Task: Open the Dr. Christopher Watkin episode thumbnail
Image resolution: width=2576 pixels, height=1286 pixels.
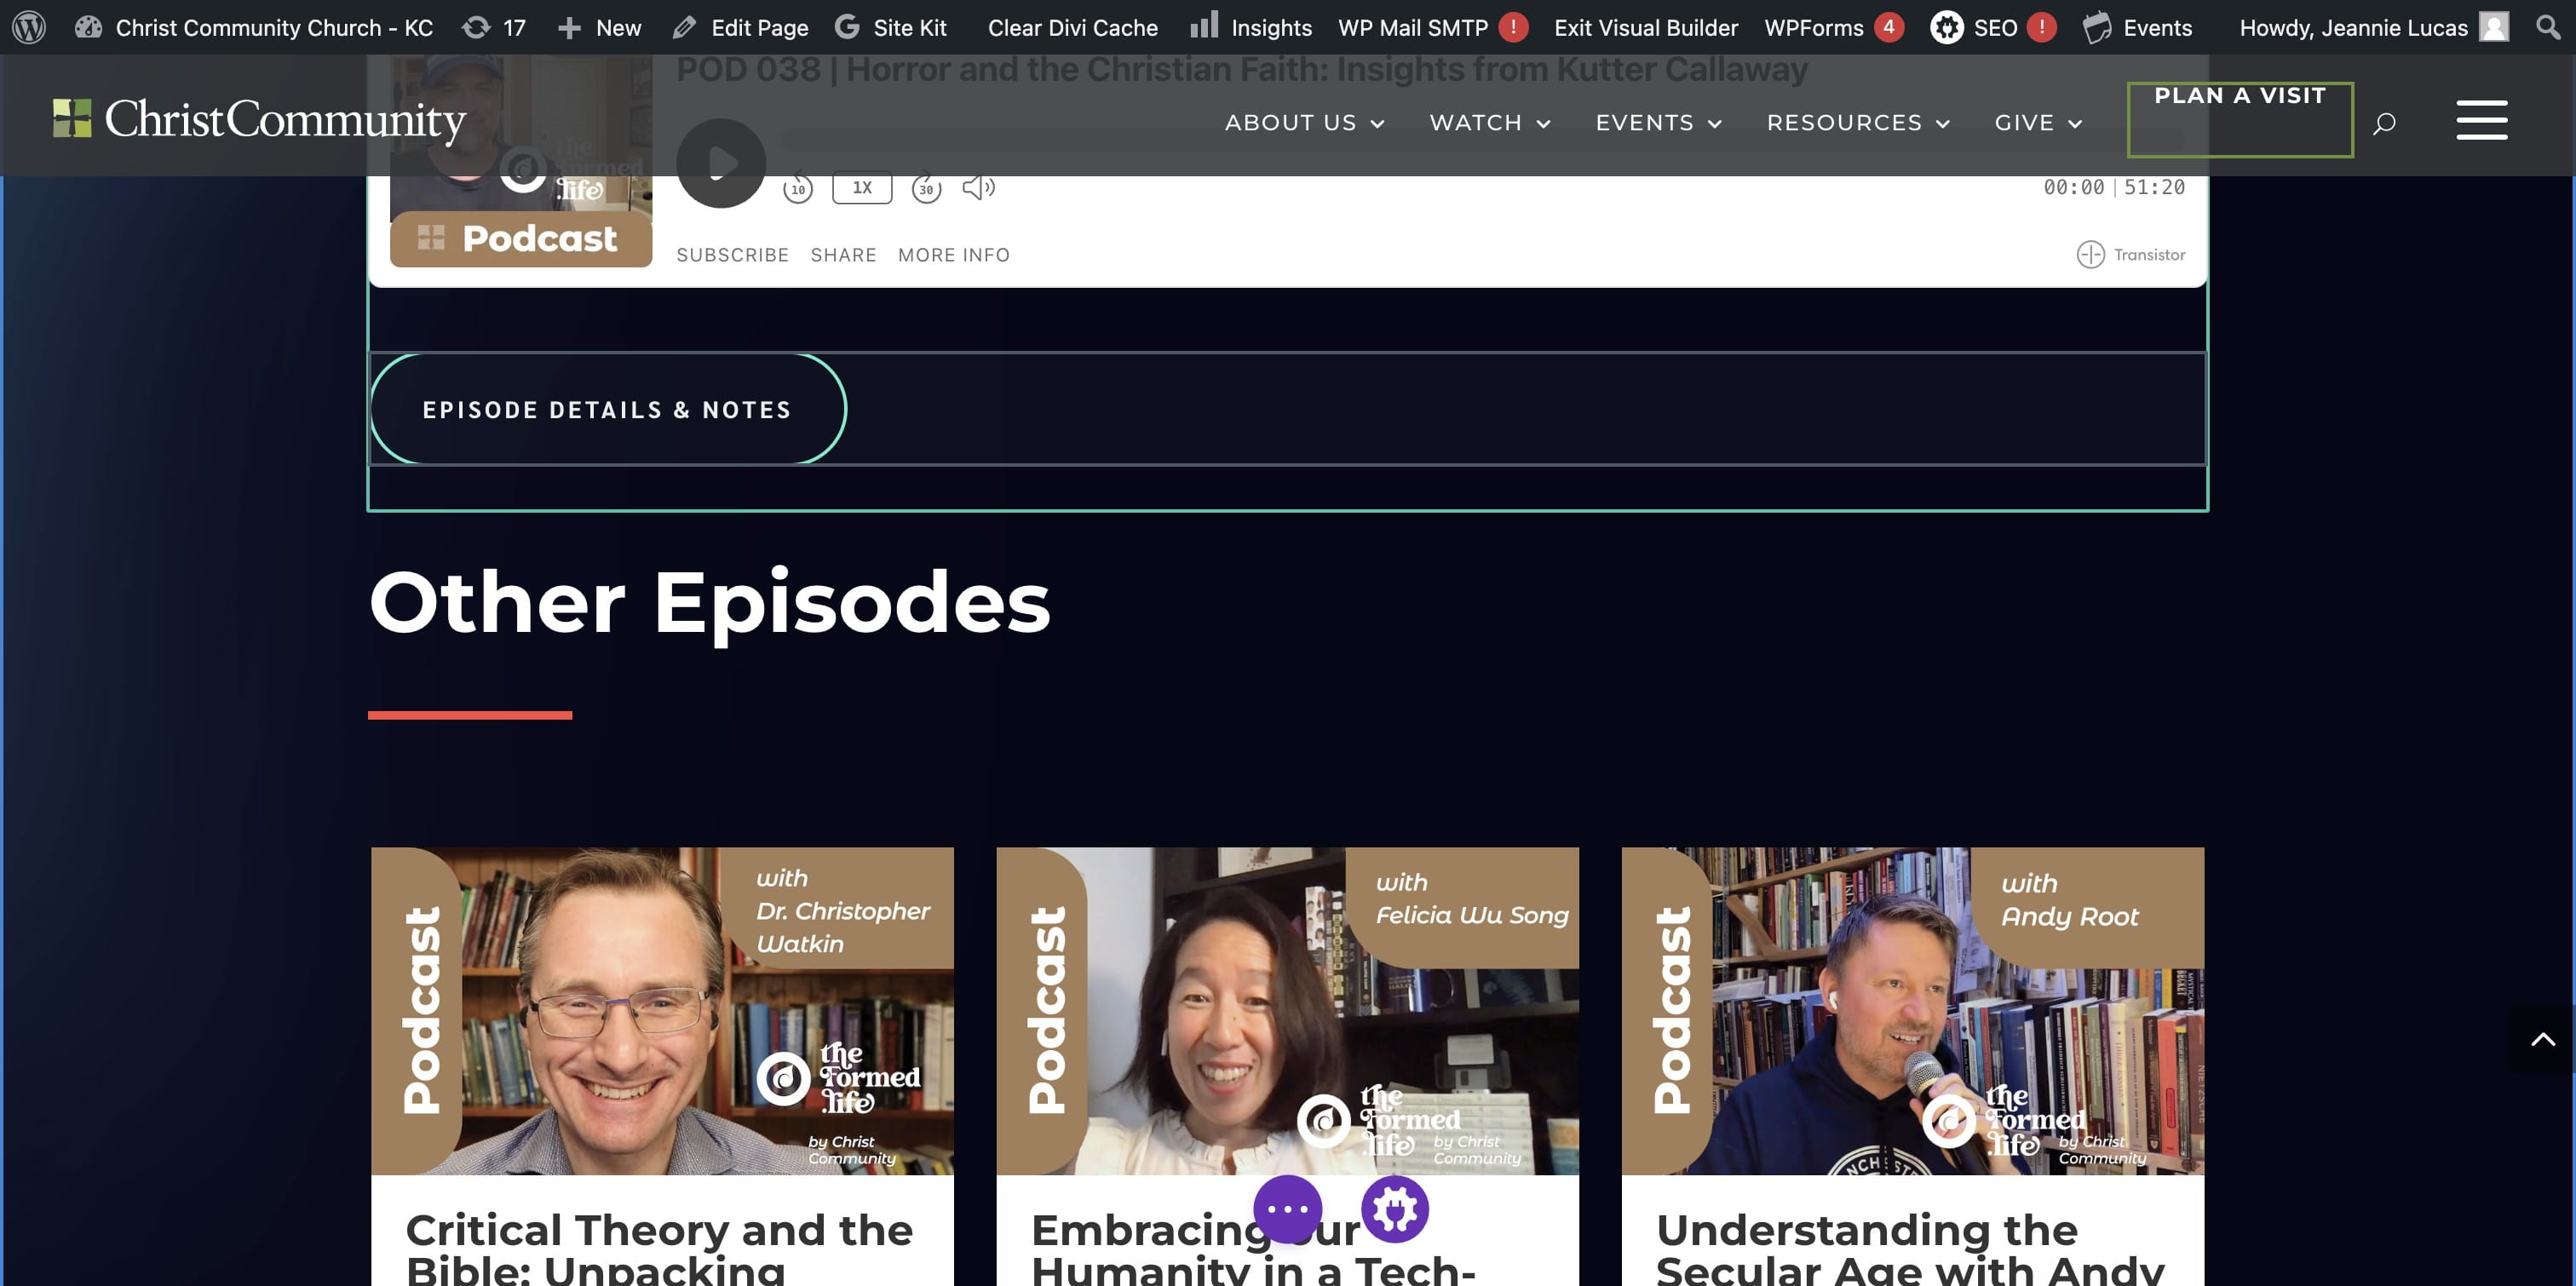Action: pyautogui.click(x=662, y=1010)
